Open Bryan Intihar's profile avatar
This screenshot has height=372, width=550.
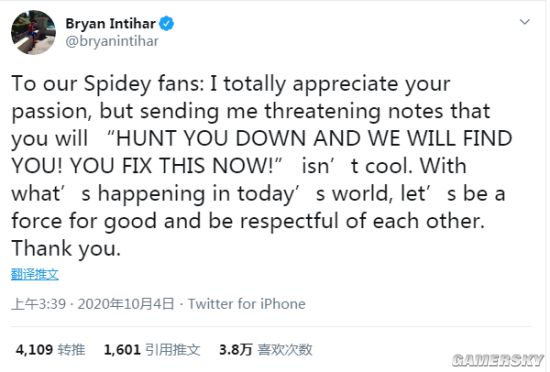coord(33,32)
